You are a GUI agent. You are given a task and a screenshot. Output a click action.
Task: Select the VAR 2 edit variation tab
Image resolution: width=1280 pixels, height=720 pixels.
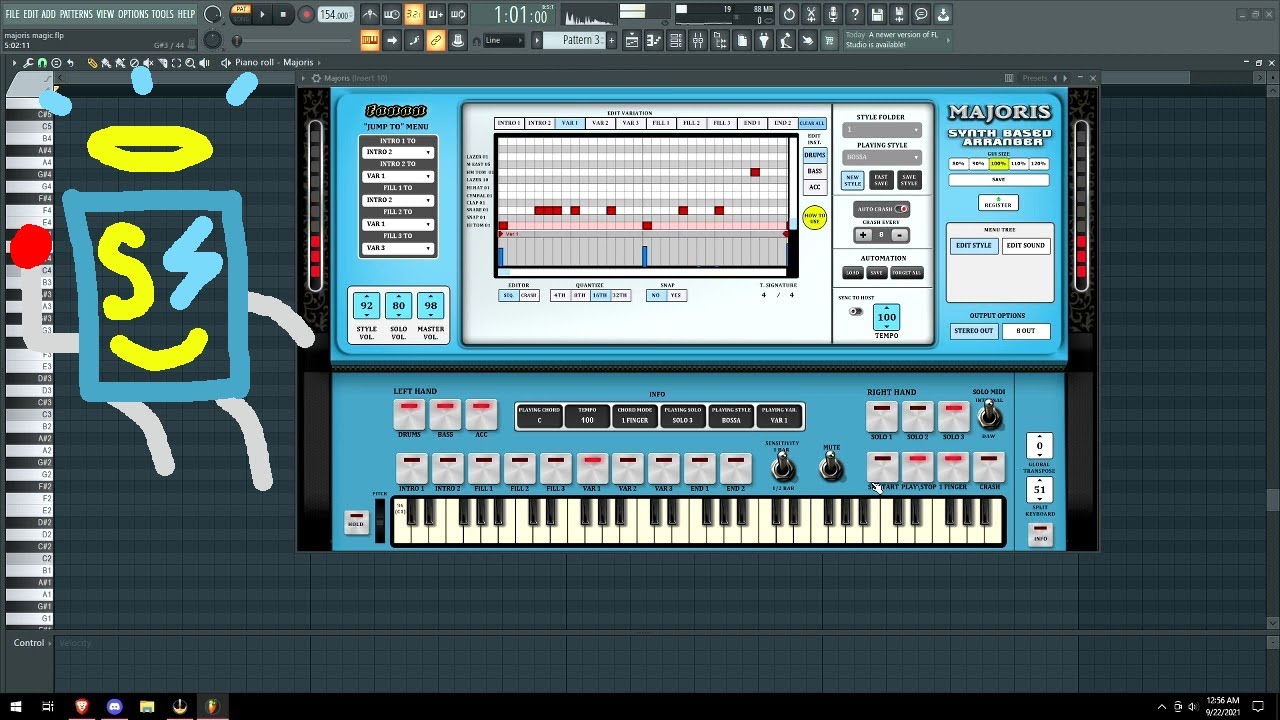tap(600, 123)
